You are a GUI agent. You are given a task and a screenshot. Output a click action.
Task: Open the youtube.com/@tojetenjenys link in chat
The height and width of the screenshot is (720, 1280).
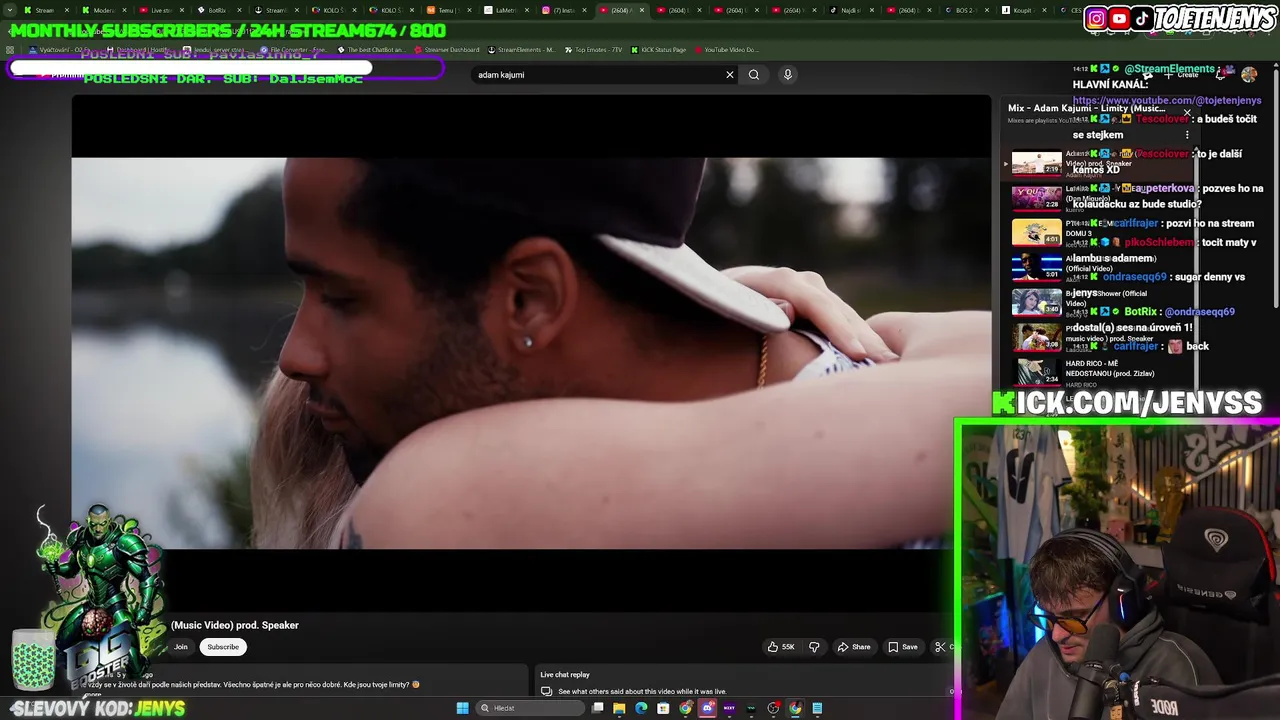pos(1168,101)
